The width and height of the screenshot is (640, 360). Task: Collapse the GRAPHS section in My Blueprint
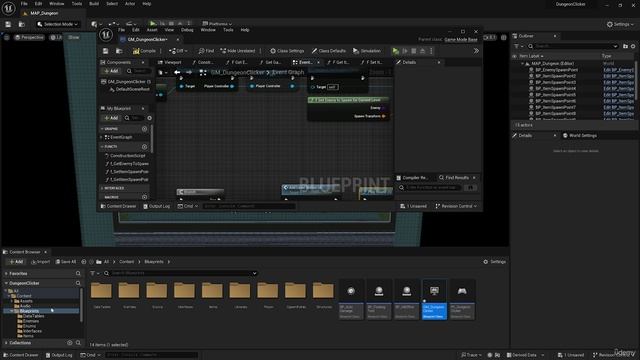pos(102,129)
